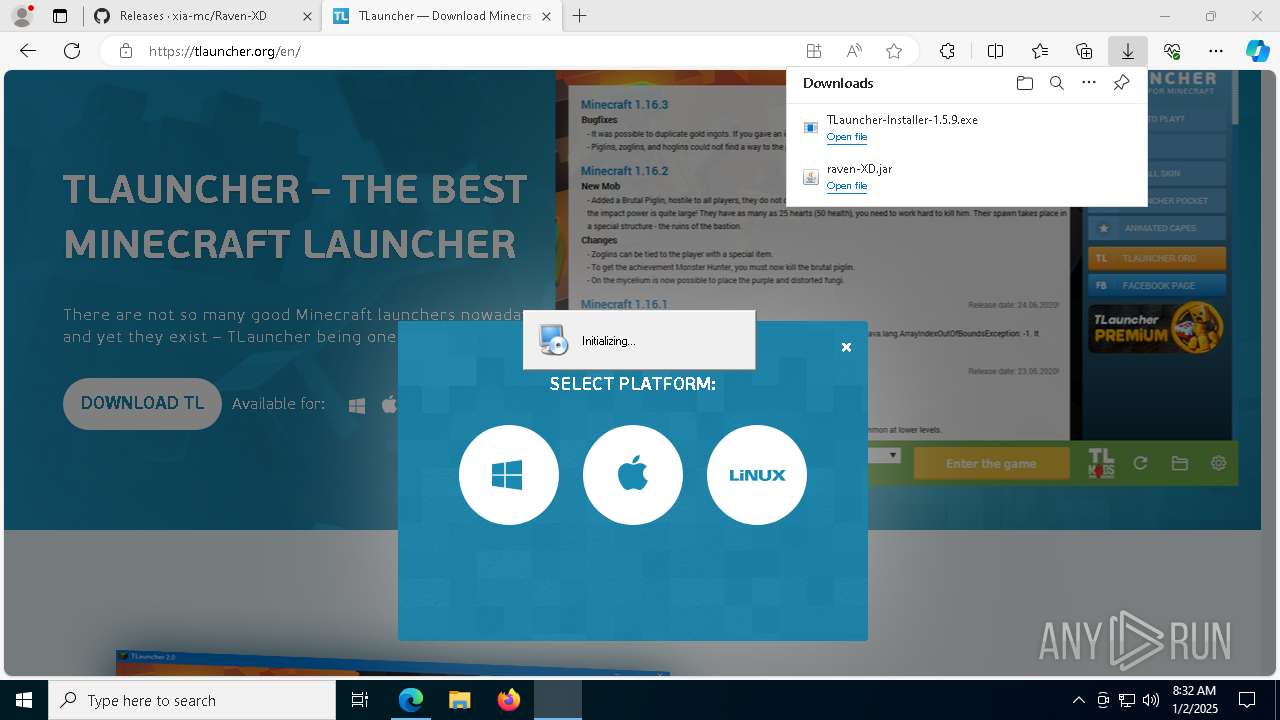Open more options in Downloads panel
Image resolution: width=1280 pixels, height=720 pixels.
[1089, 83]
